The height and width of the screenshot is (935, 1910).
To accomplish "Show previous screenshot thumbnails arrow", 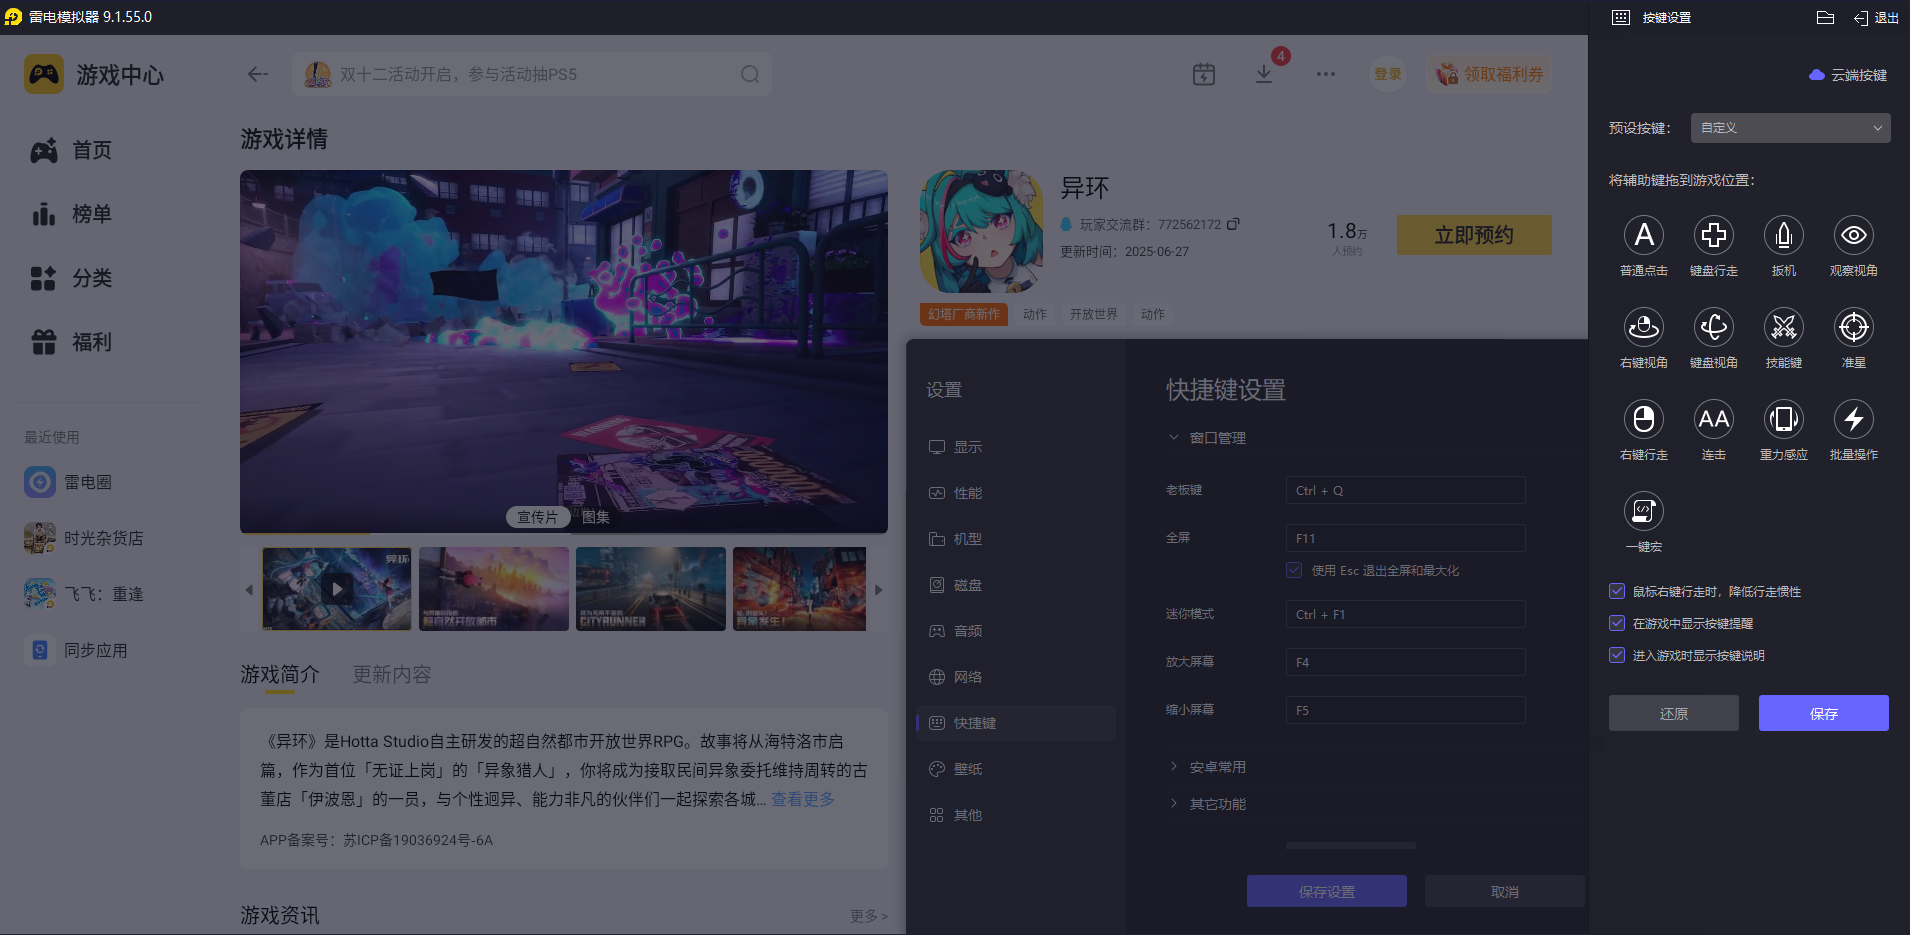I will 249,590.
